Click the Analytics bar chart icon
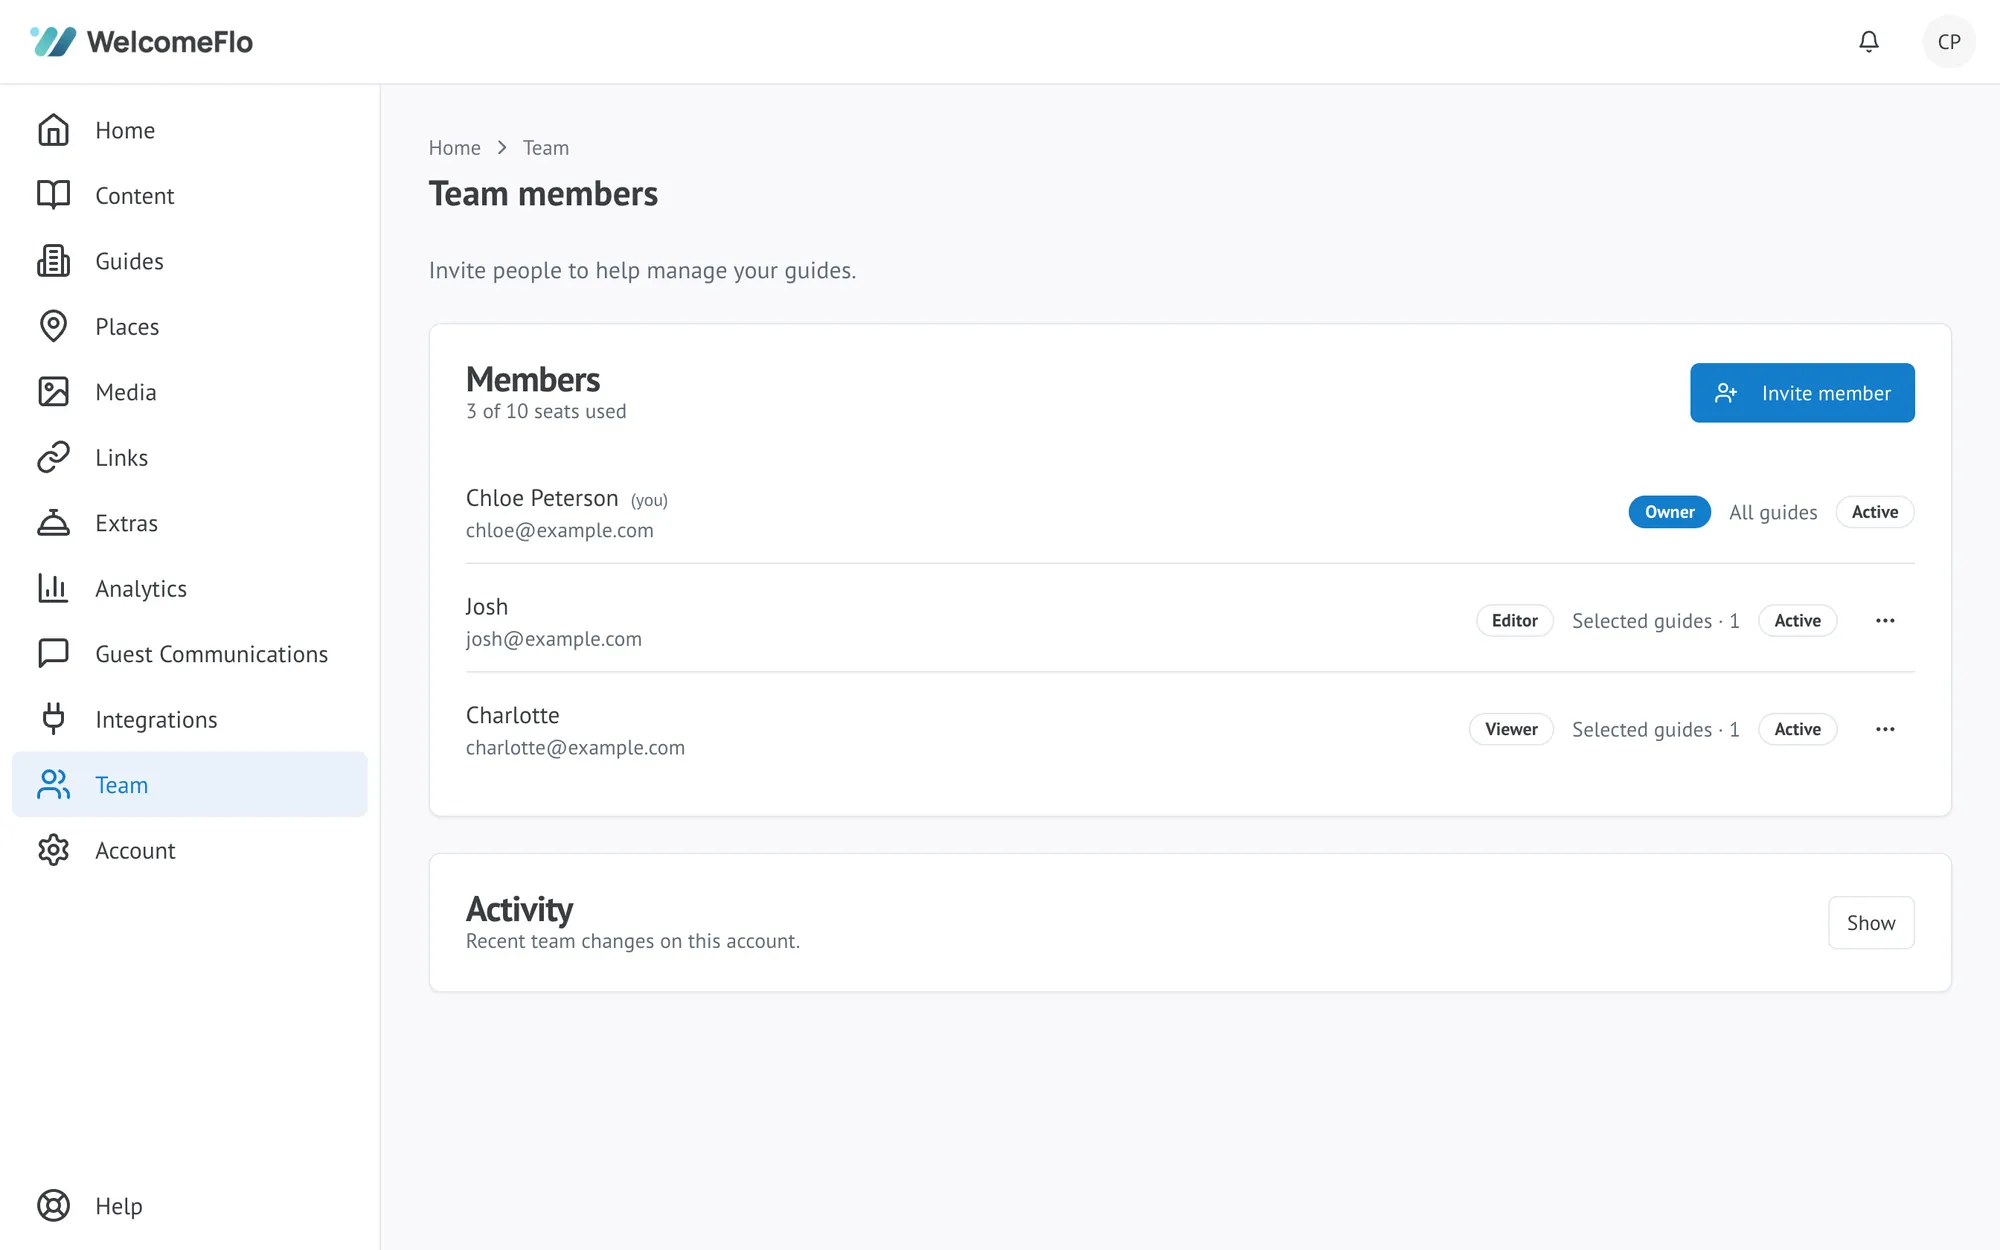The width and height of the screenshot is (2000, 1250). pos(53,588)
